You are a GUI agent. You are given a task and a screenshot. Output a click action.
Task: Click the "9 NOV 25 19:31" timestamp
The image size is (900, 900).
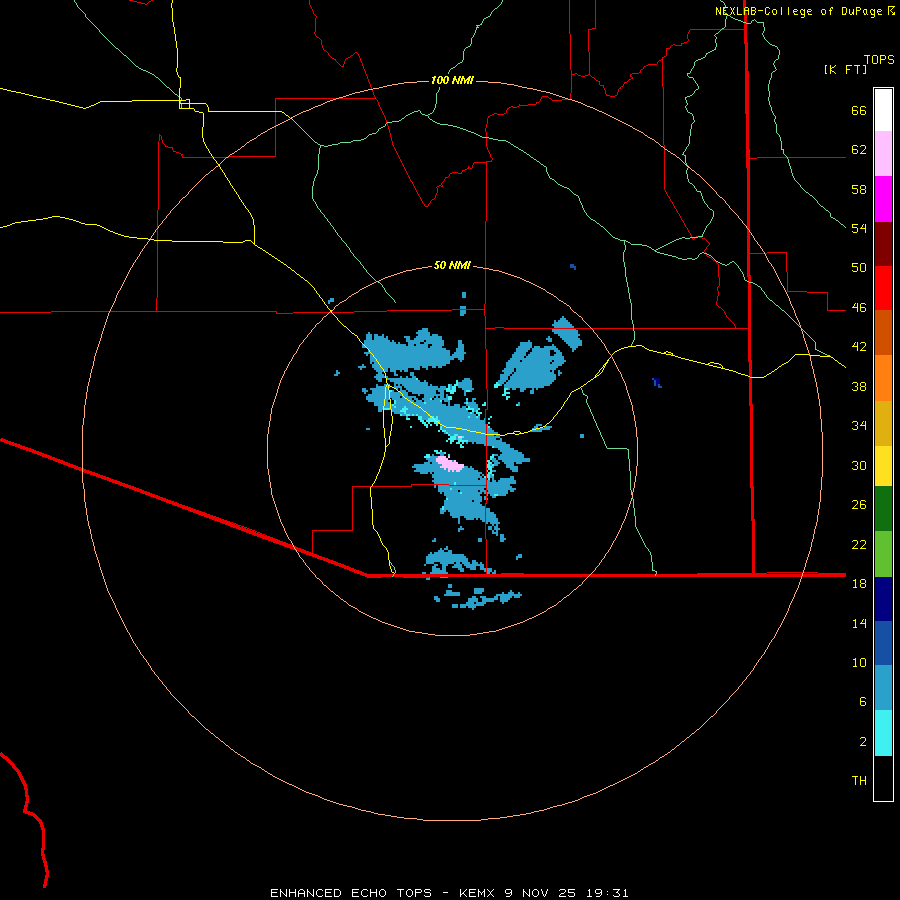tap(567, 893)
